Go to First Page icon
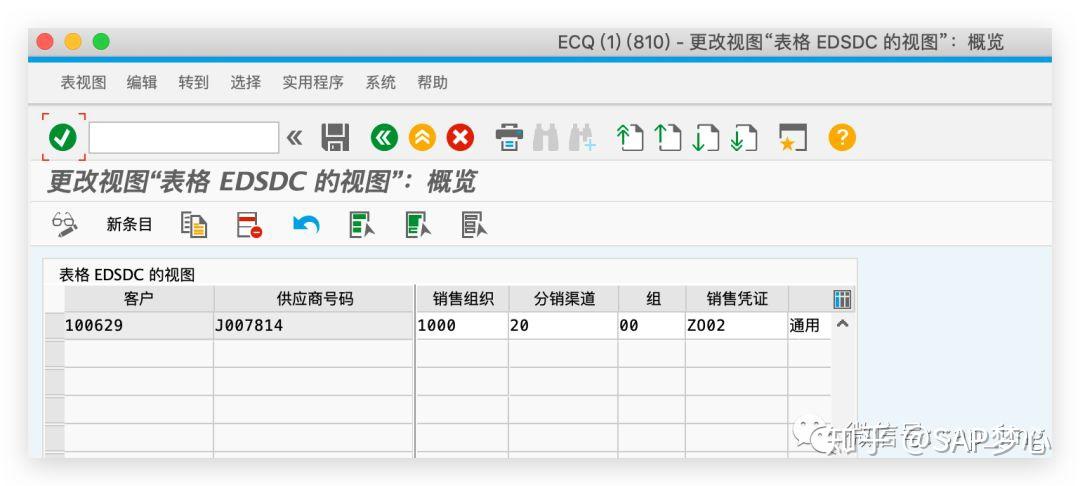Screen dimensions: 1080x486 (630, 138)
